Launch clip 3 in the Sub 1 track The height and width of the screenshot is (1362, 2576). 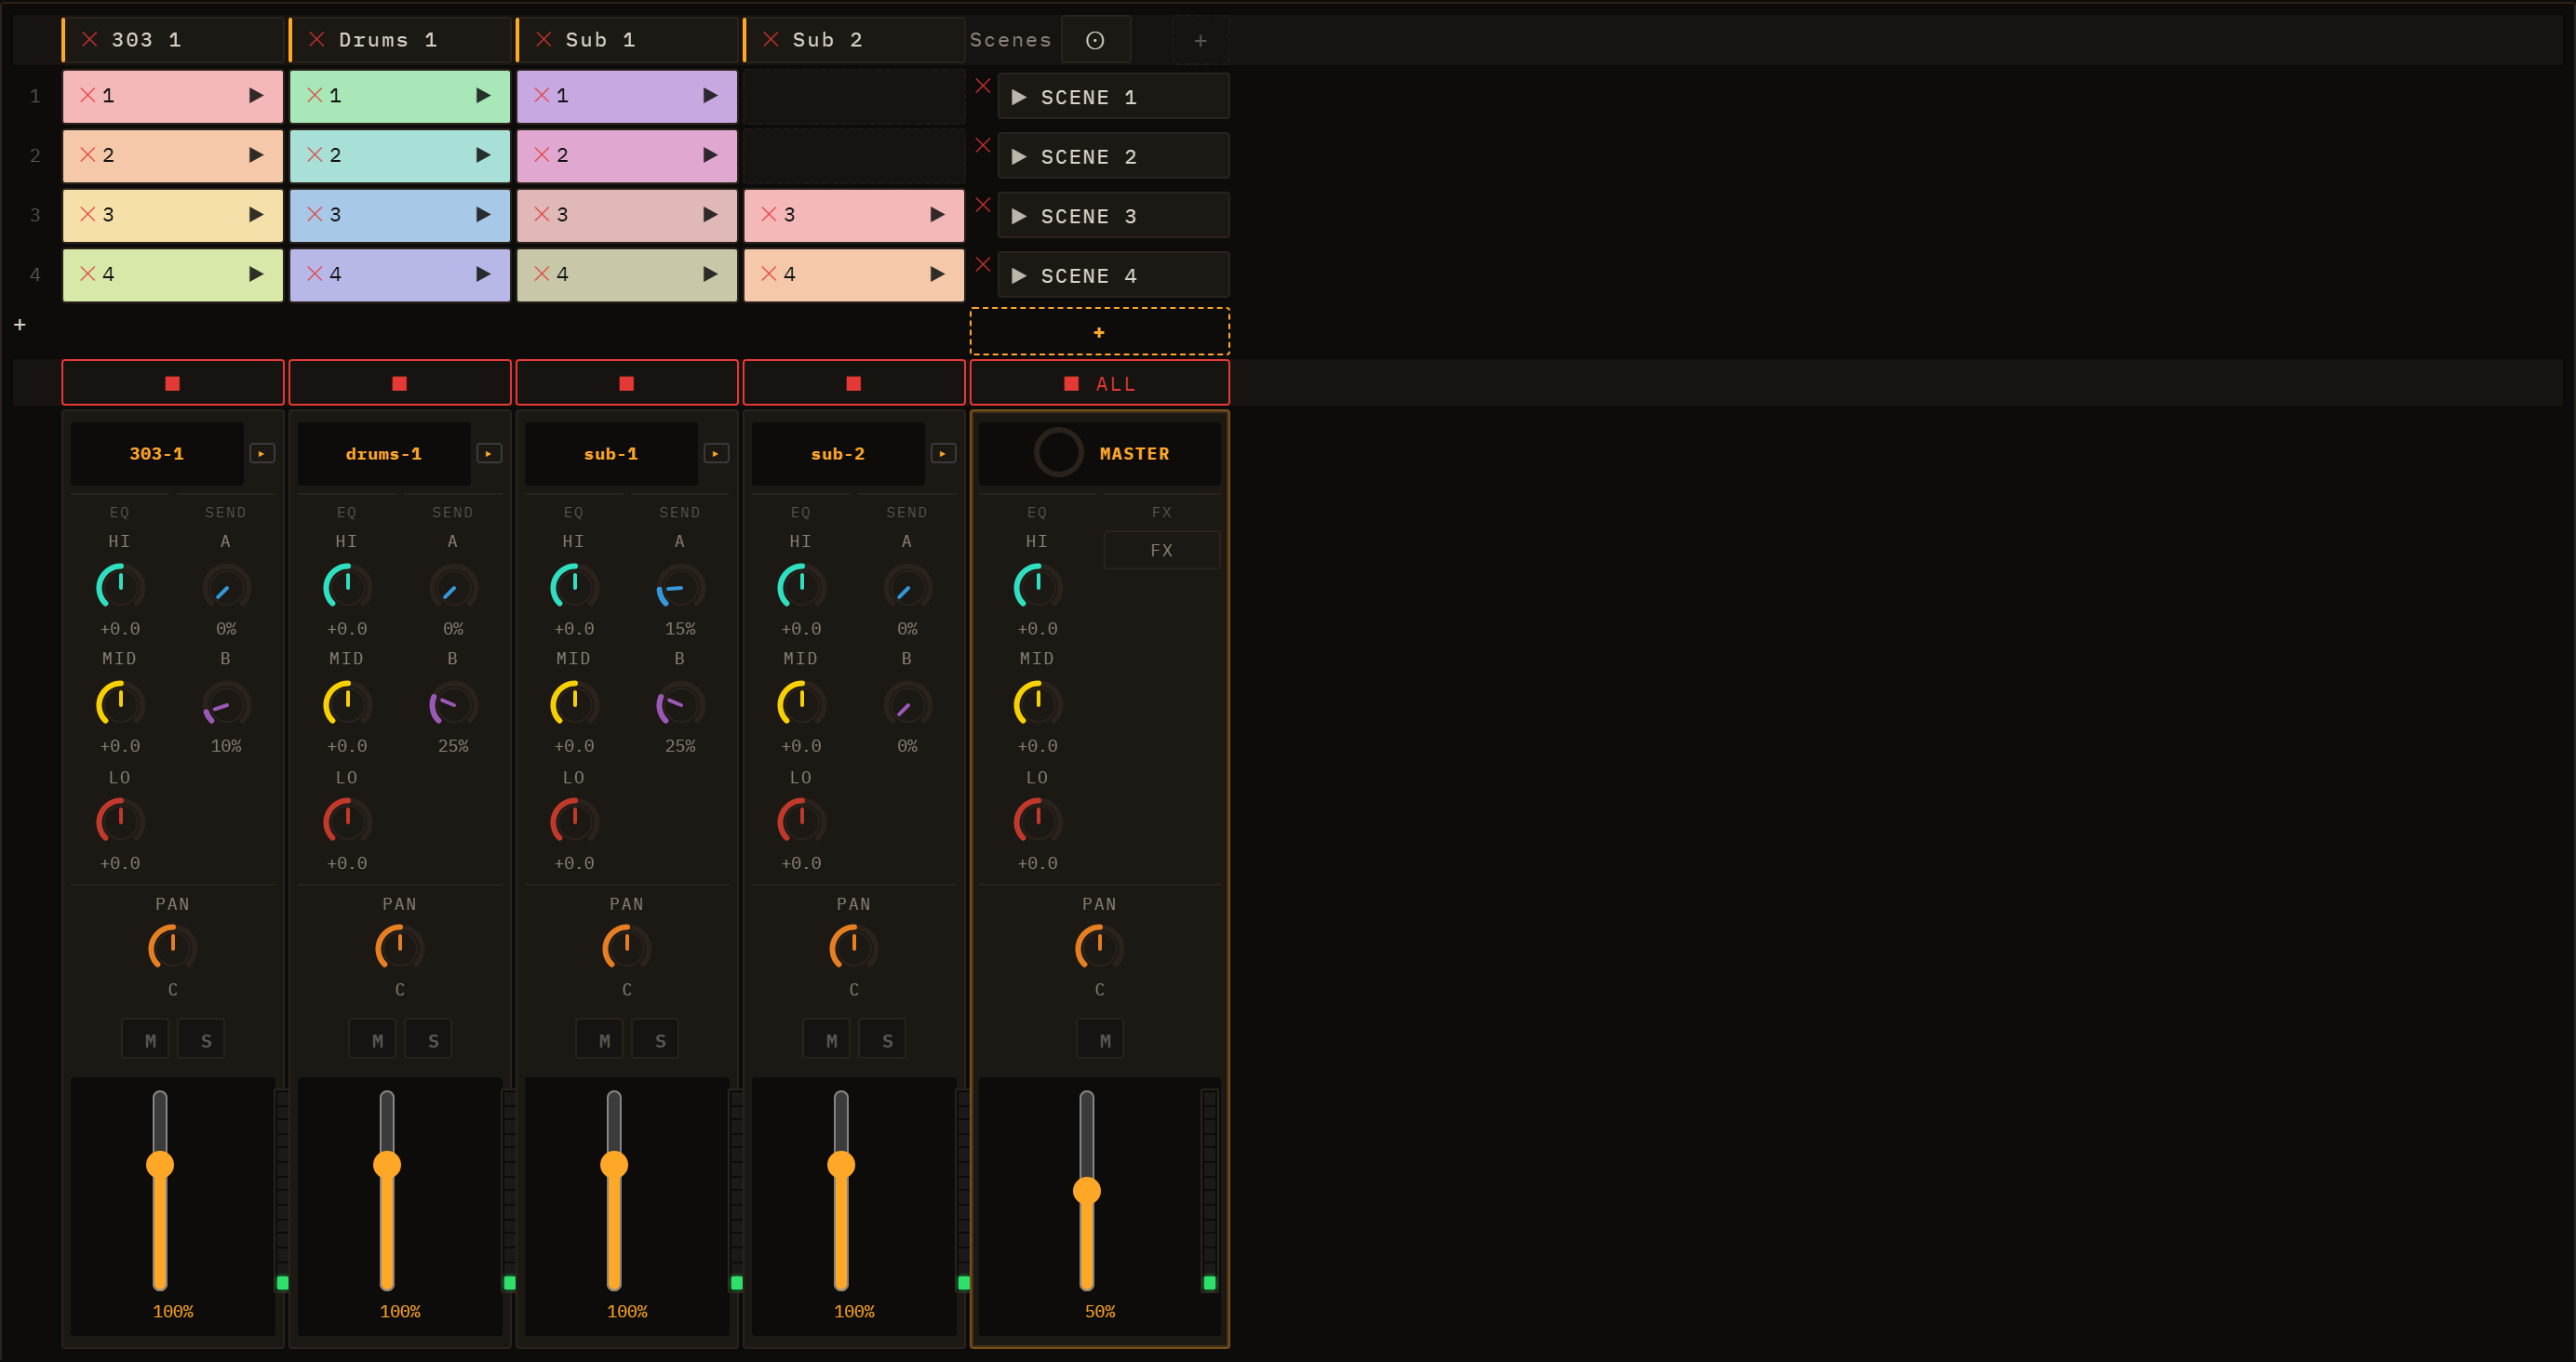point(710,215)
